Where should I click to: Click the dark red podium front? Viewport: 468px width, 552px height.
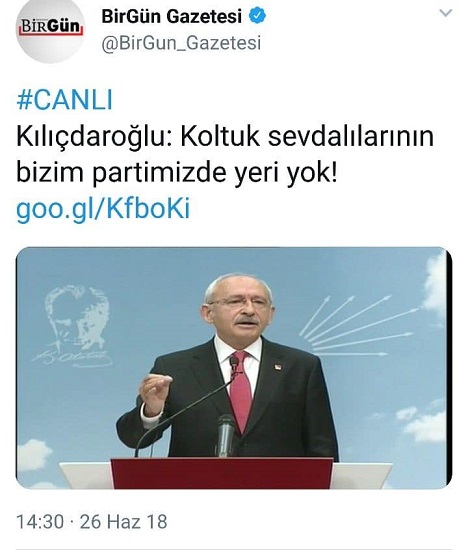click(222, 473)
